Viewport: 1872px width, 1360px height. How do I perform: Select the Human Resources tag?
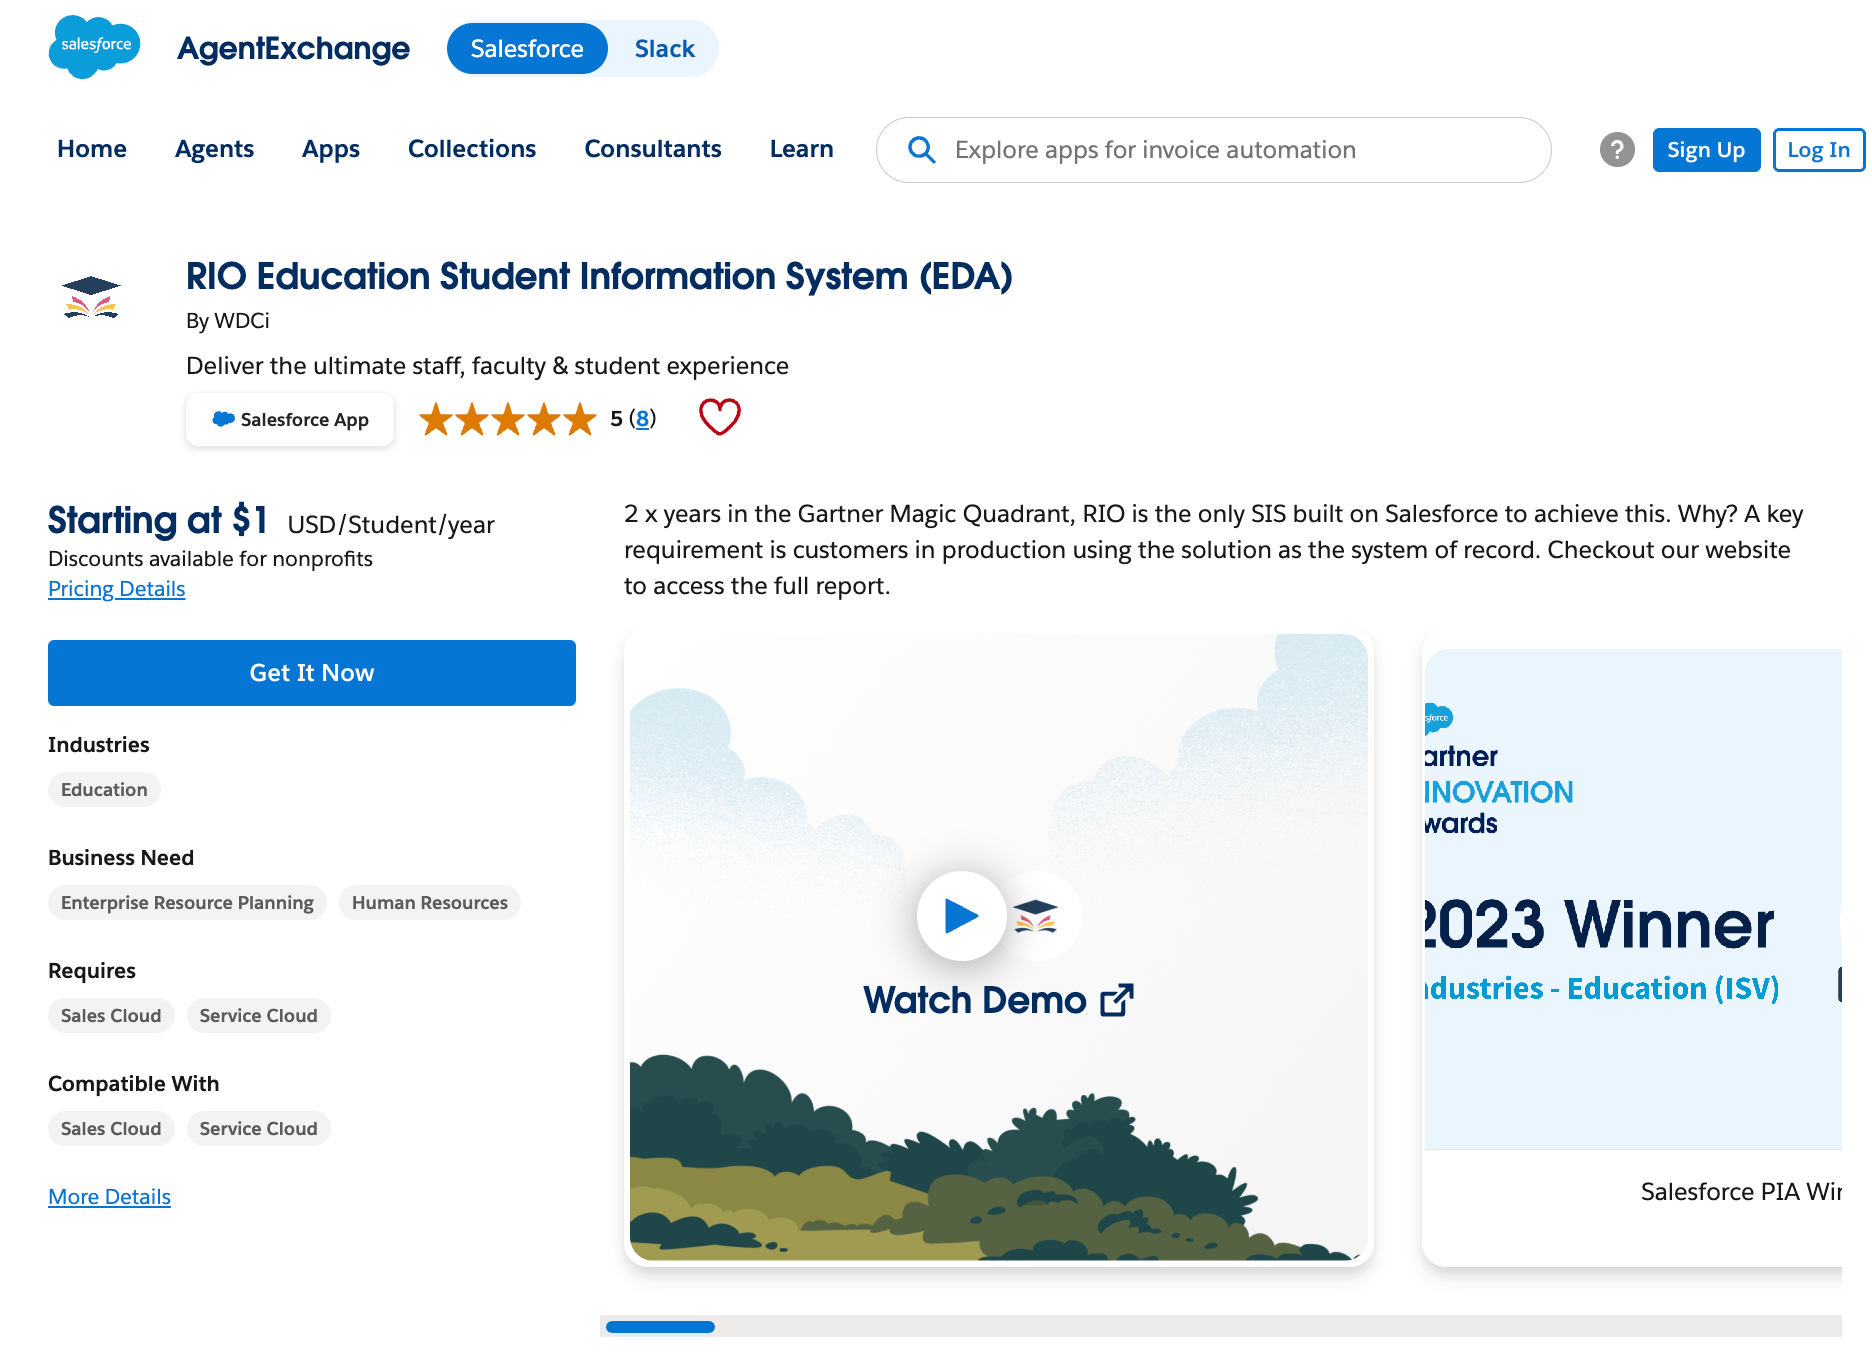point(430,903)
